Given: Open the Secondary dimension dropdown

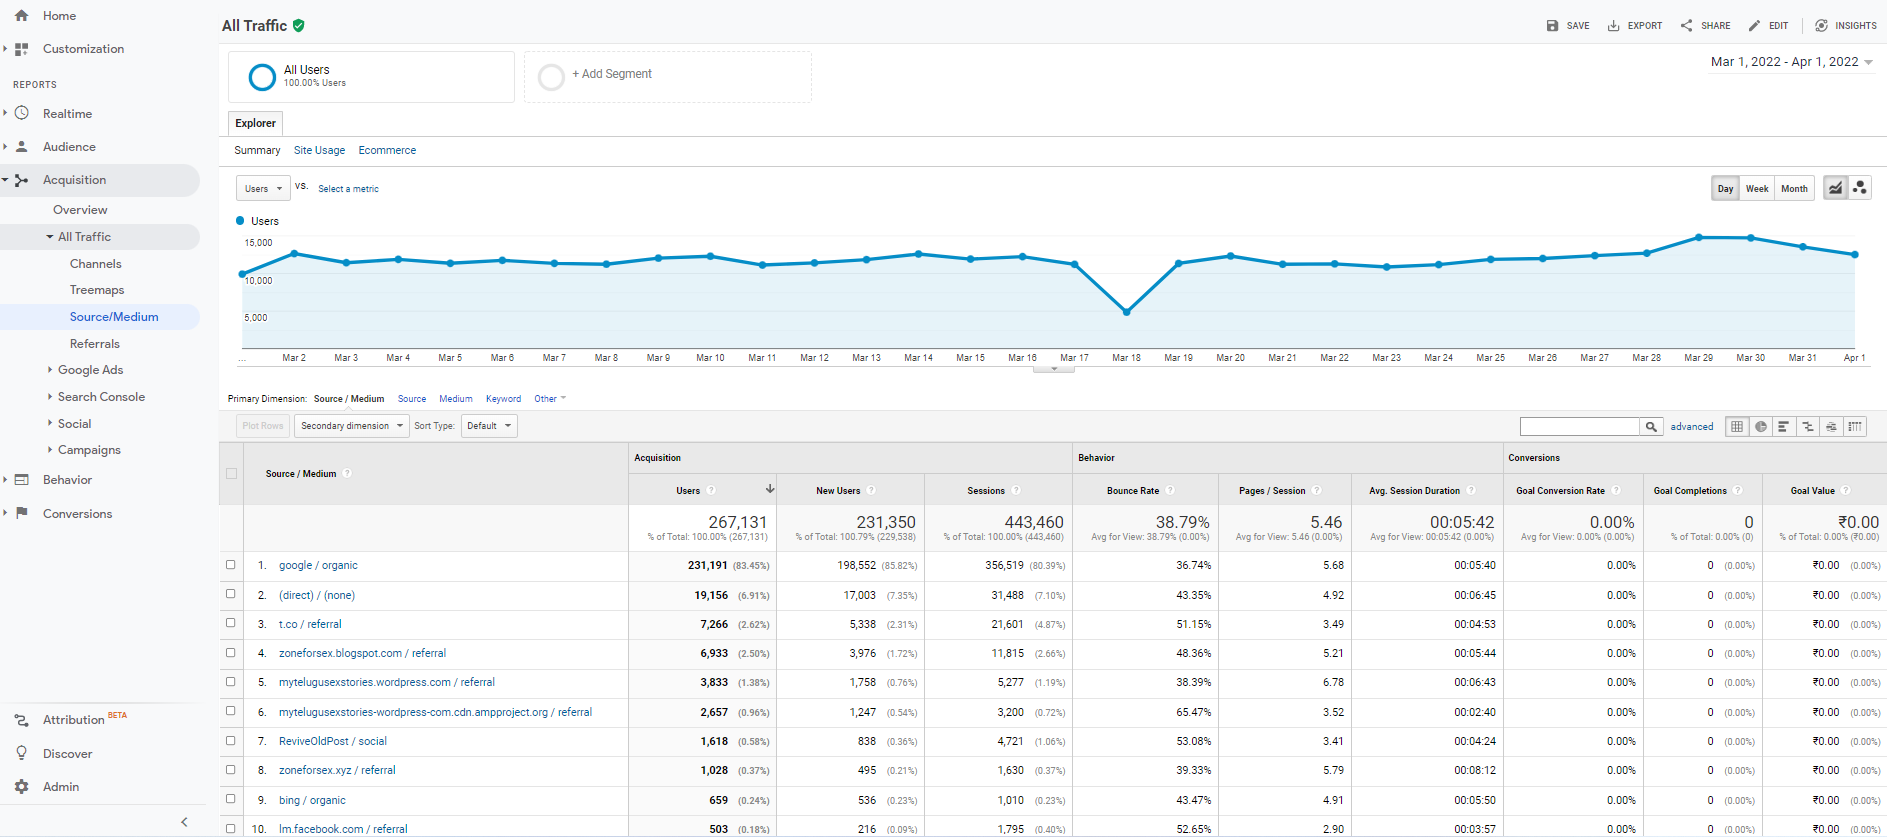Looking at the screenshot, I should pos(352,426).
